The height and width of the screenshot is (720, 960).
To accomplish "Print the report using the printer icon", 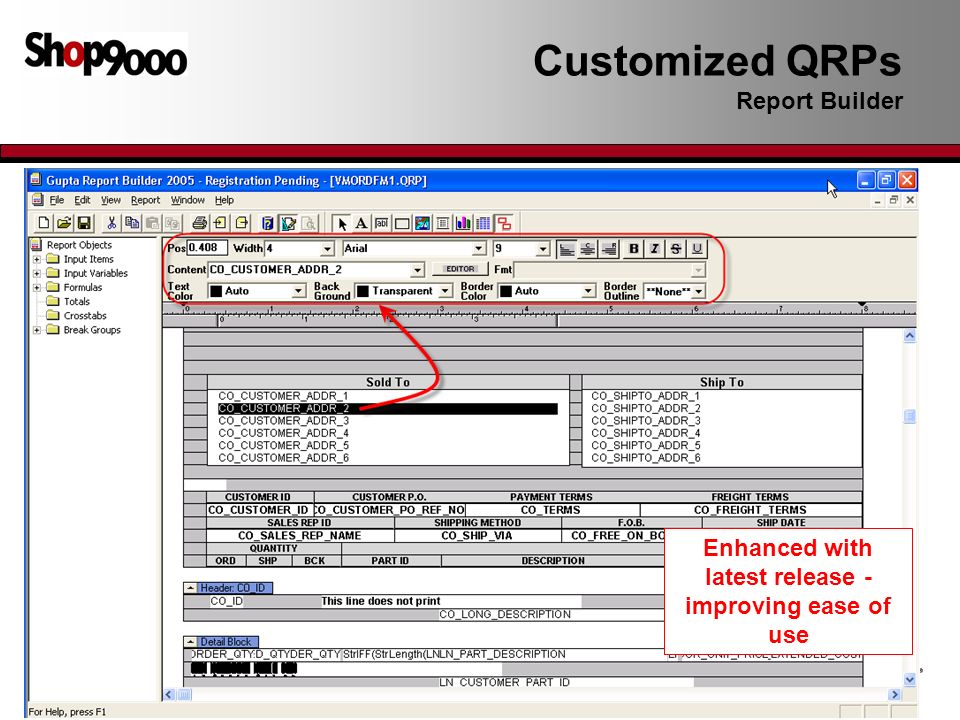I will pos(200,223).
